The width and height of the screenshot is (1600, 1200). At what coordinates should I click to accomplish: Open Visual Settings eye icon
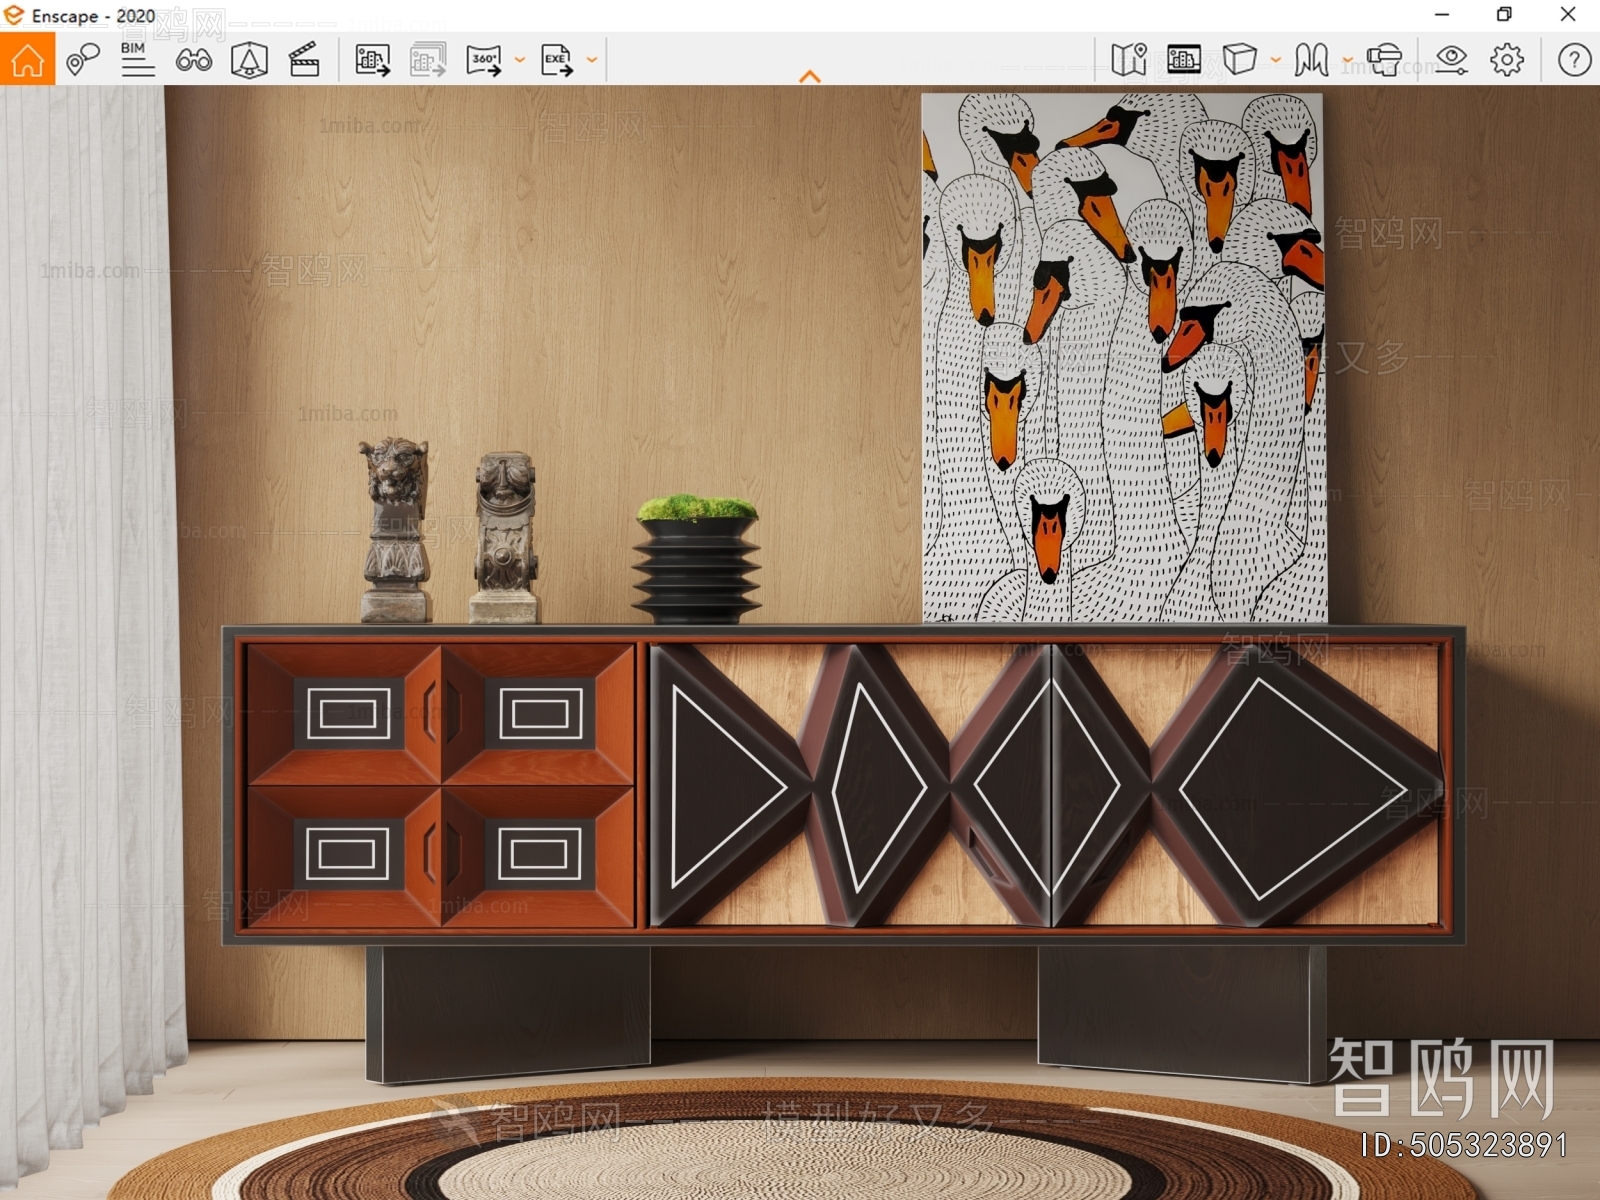(1451, 60)
